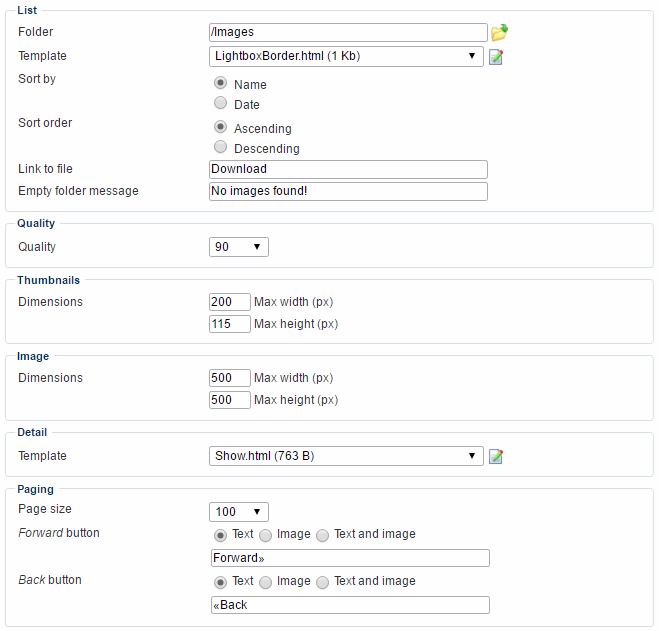The height and width of the screenshot is (631, 659).
Task: Click the Thumbnails Max width field
Action: [229, 302]
